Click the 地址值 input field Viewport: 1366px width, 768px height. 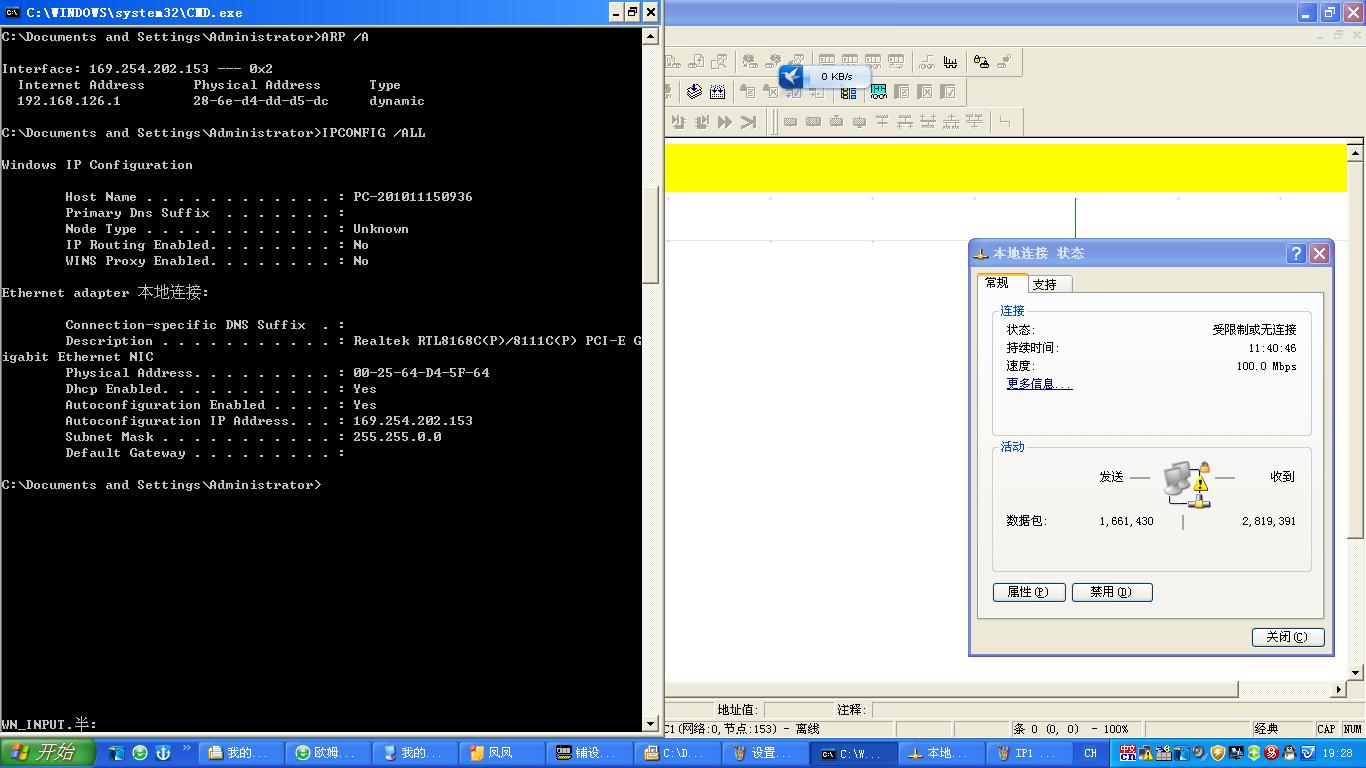[798, 710]
